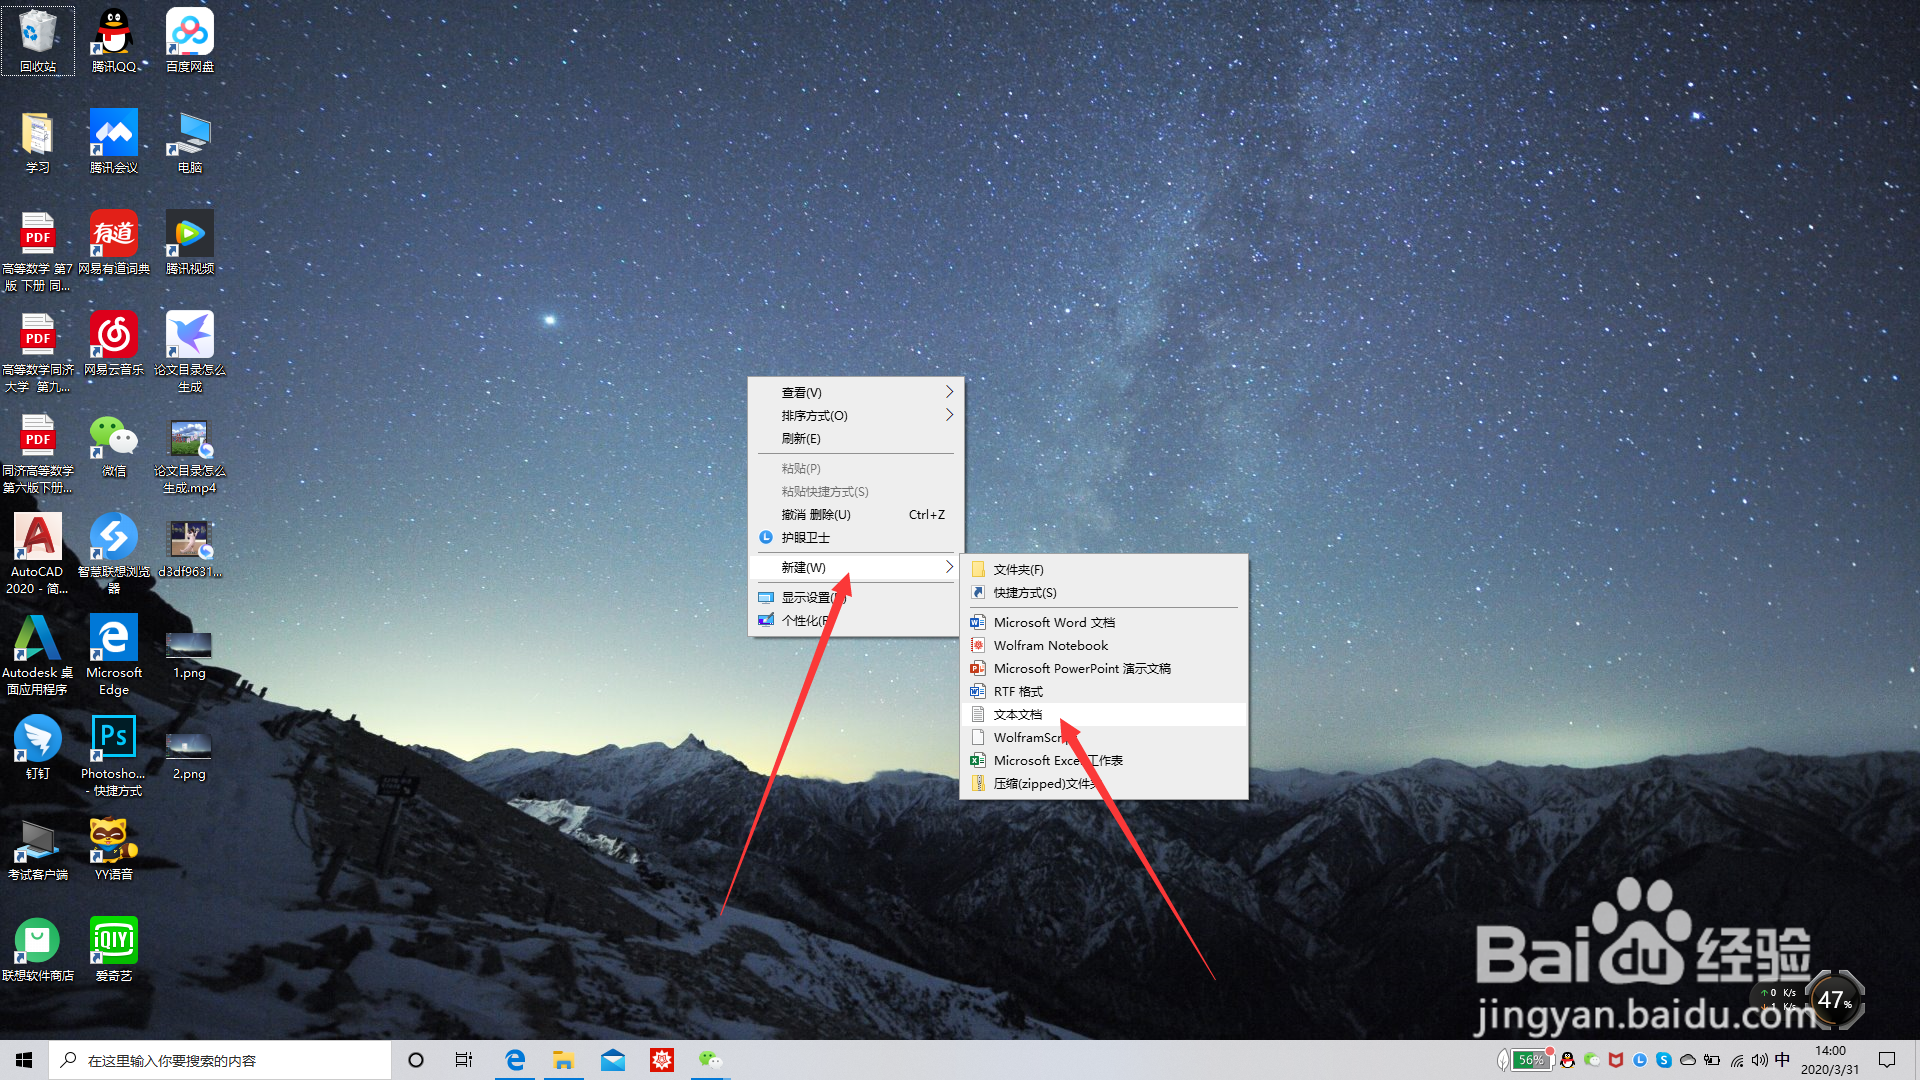1920x1080 pixels.
Task: Toggle the 中 input method indicator
Action: click(x=1782, y=1060)
